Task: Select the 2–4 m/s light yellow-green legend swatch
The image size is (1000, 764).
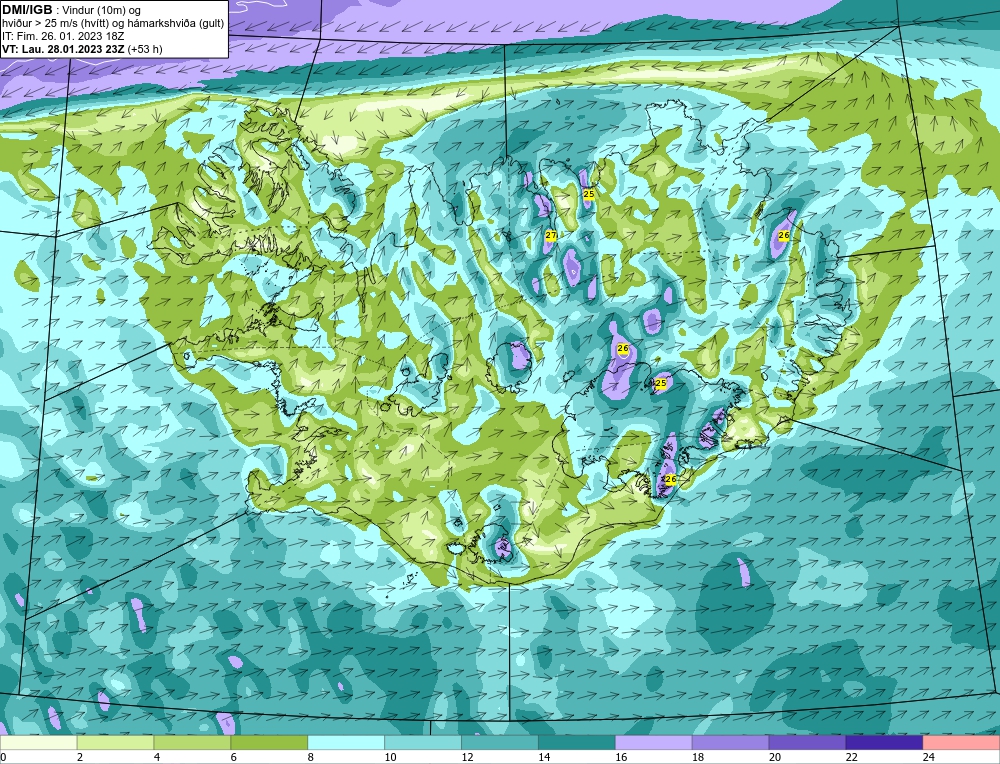Action: 115,743
